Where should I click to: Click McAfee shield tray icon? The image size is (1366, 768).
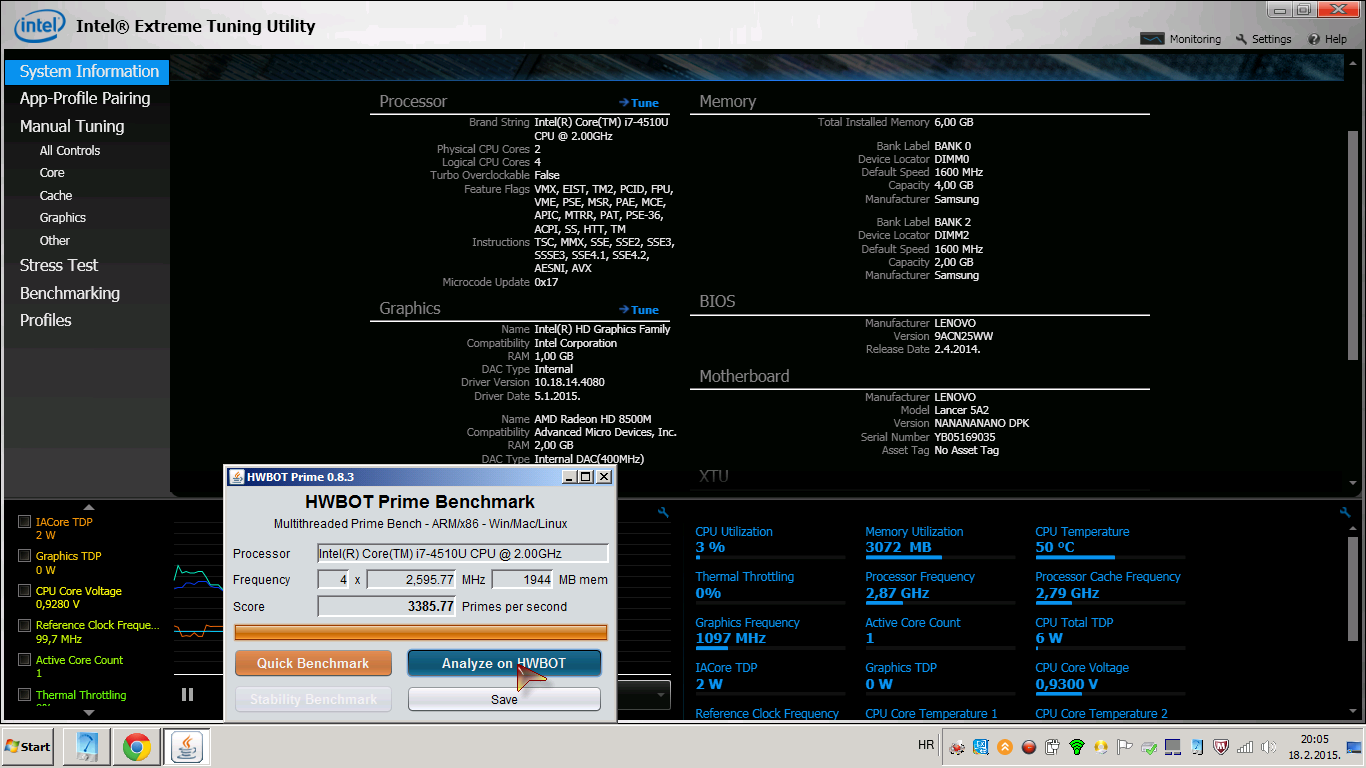click(1221, 747)
